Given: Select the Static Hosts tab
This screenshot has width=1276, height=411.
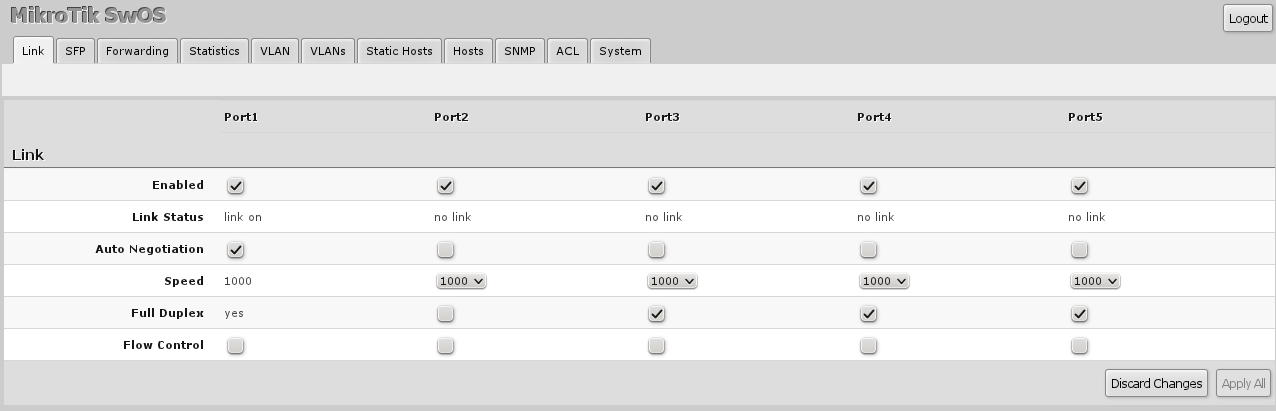Looking at the screenshot, I should pyautogui.click(x=399, y=51).
